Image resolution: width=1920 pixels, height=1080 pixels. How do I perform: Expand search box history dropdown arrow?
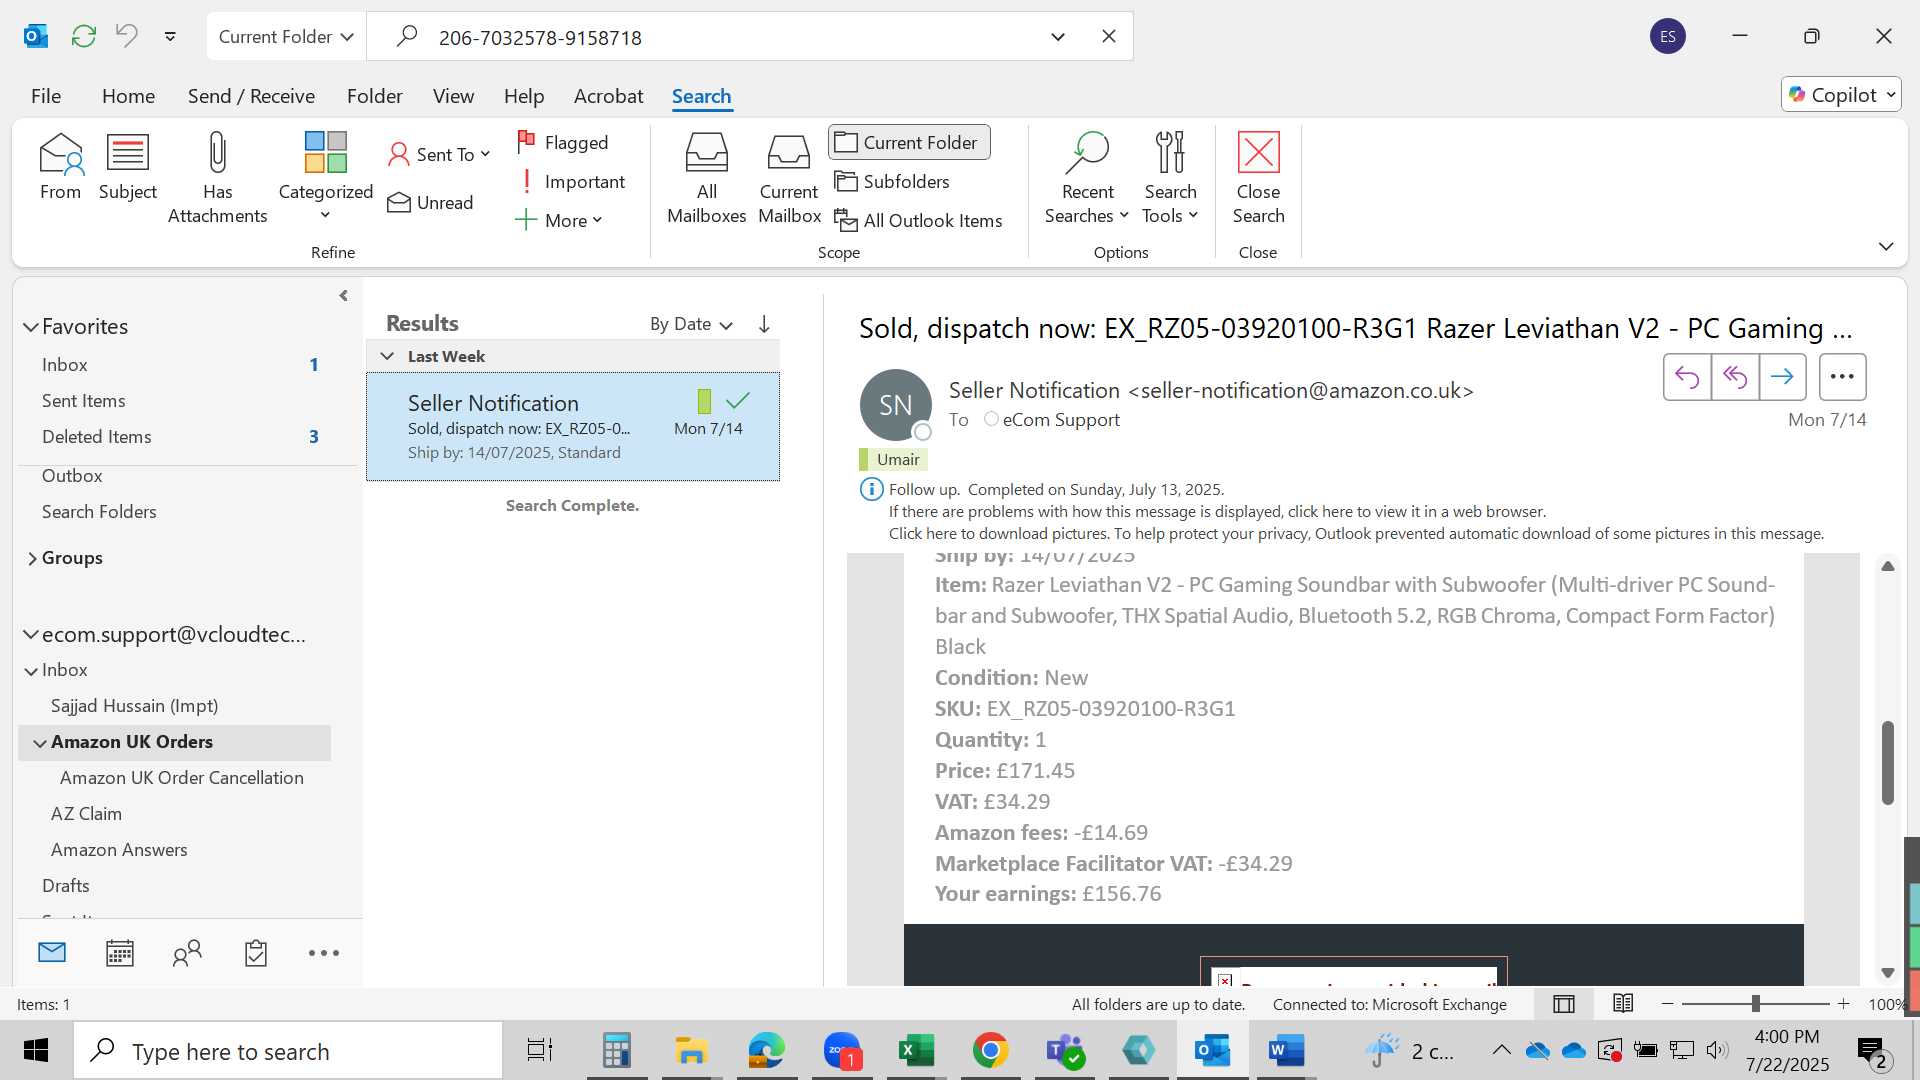coord(1058,37)
